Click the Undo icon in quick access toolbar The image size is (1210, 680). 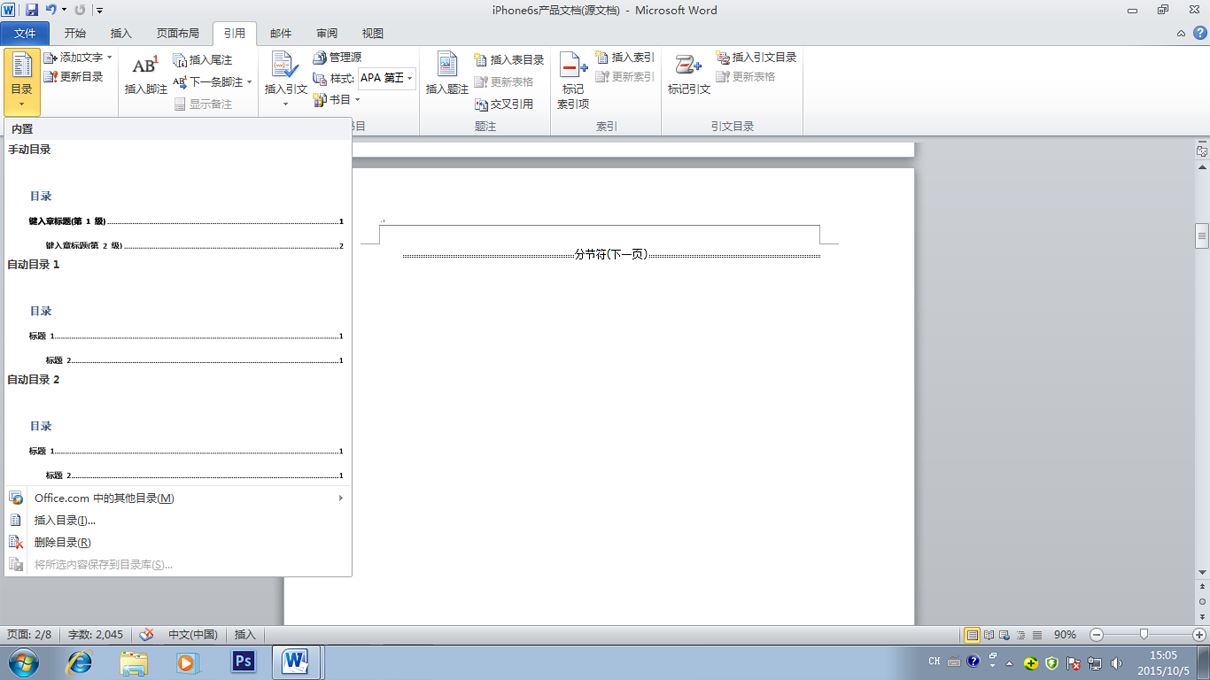[50, 10]
